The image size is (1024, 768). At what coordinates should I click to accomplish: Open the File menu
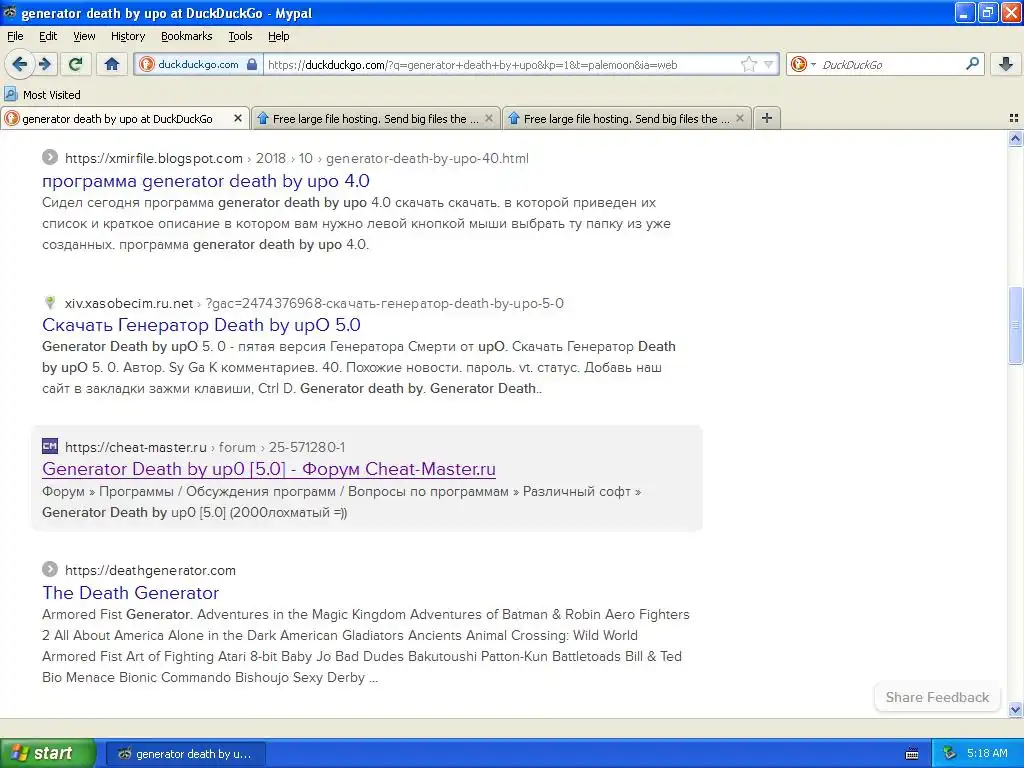(15, 36)
